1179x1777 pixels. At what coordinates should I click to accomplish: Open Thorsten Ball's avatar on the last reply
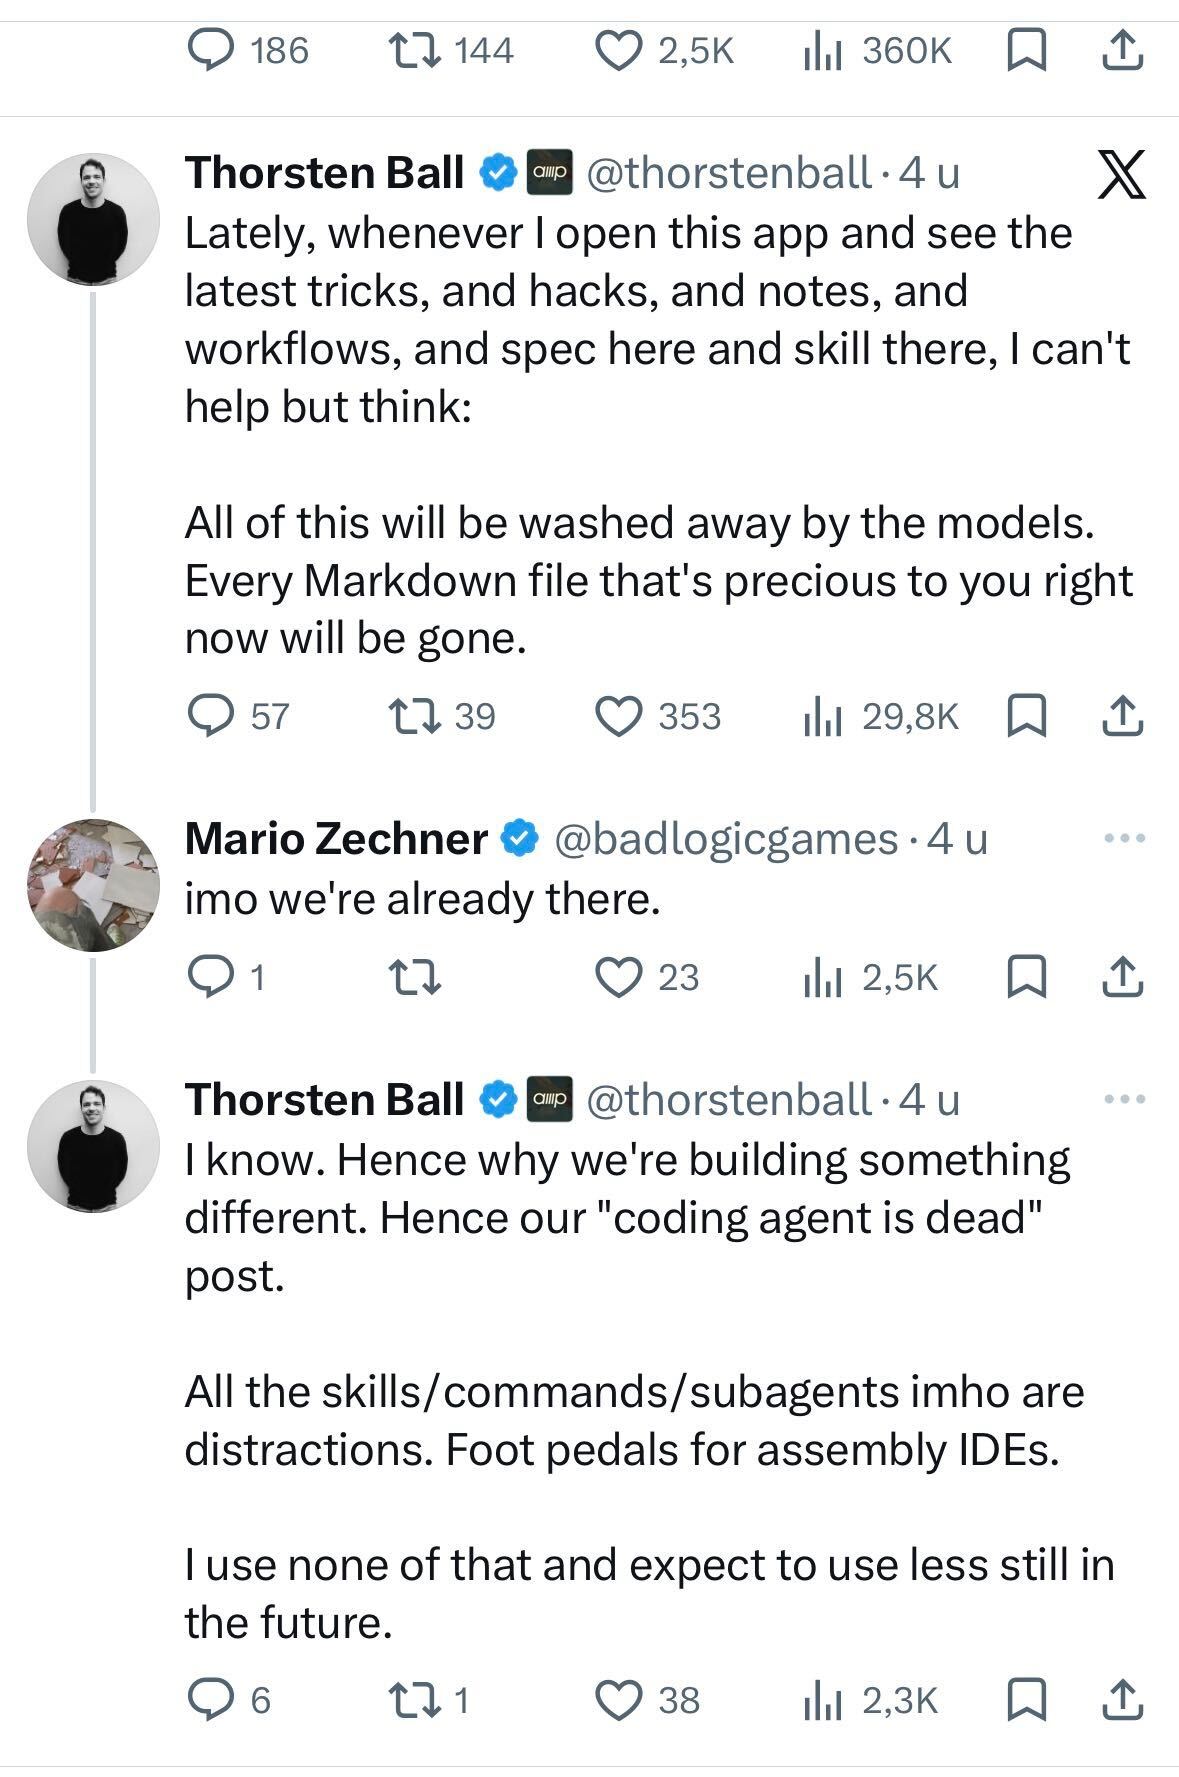click(x=93, y=1145)
